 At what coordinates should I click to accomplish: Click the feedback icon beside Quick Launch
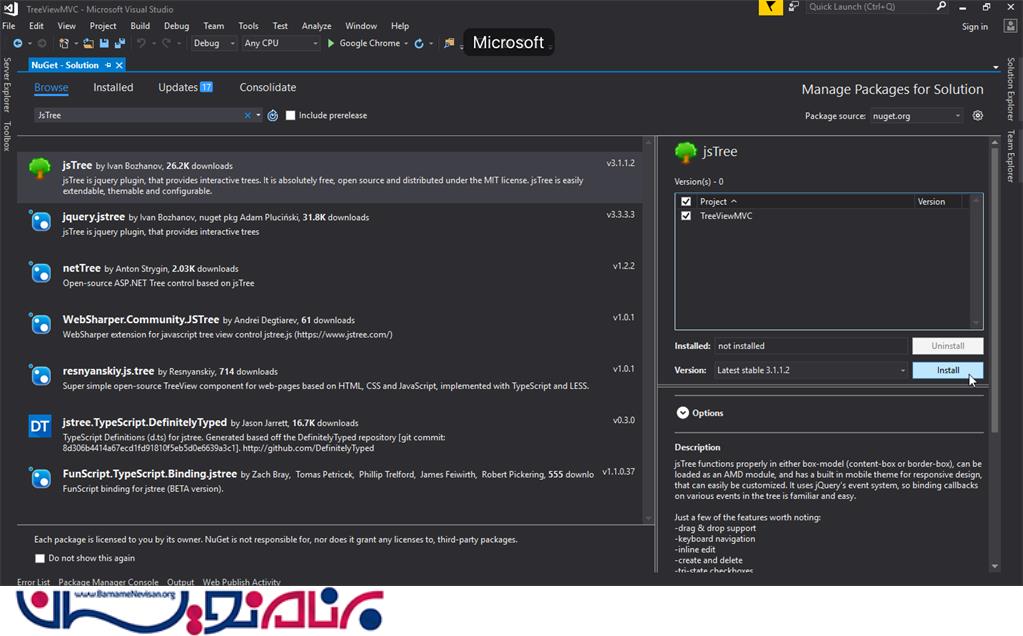coord(793,7)
